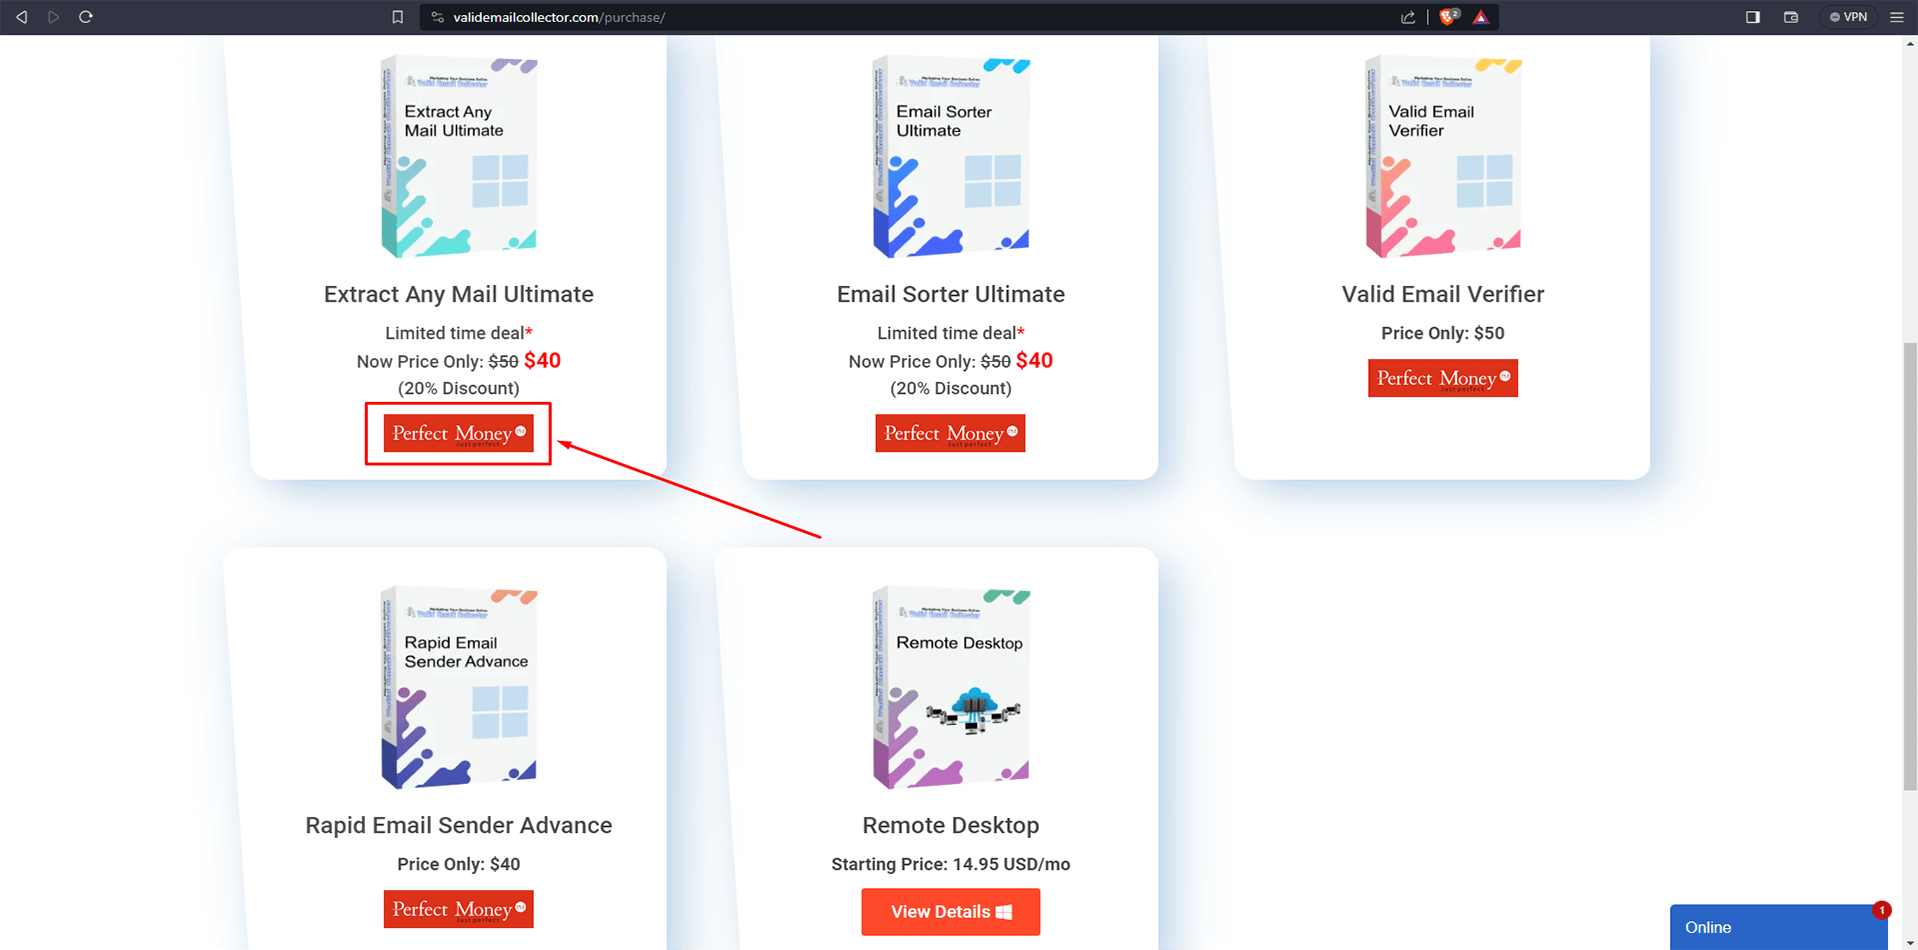Buy Extract Any Mail Ultimate via Perfect Money
This screenshot has width=1918, height=950.
(x=458, y=433)
